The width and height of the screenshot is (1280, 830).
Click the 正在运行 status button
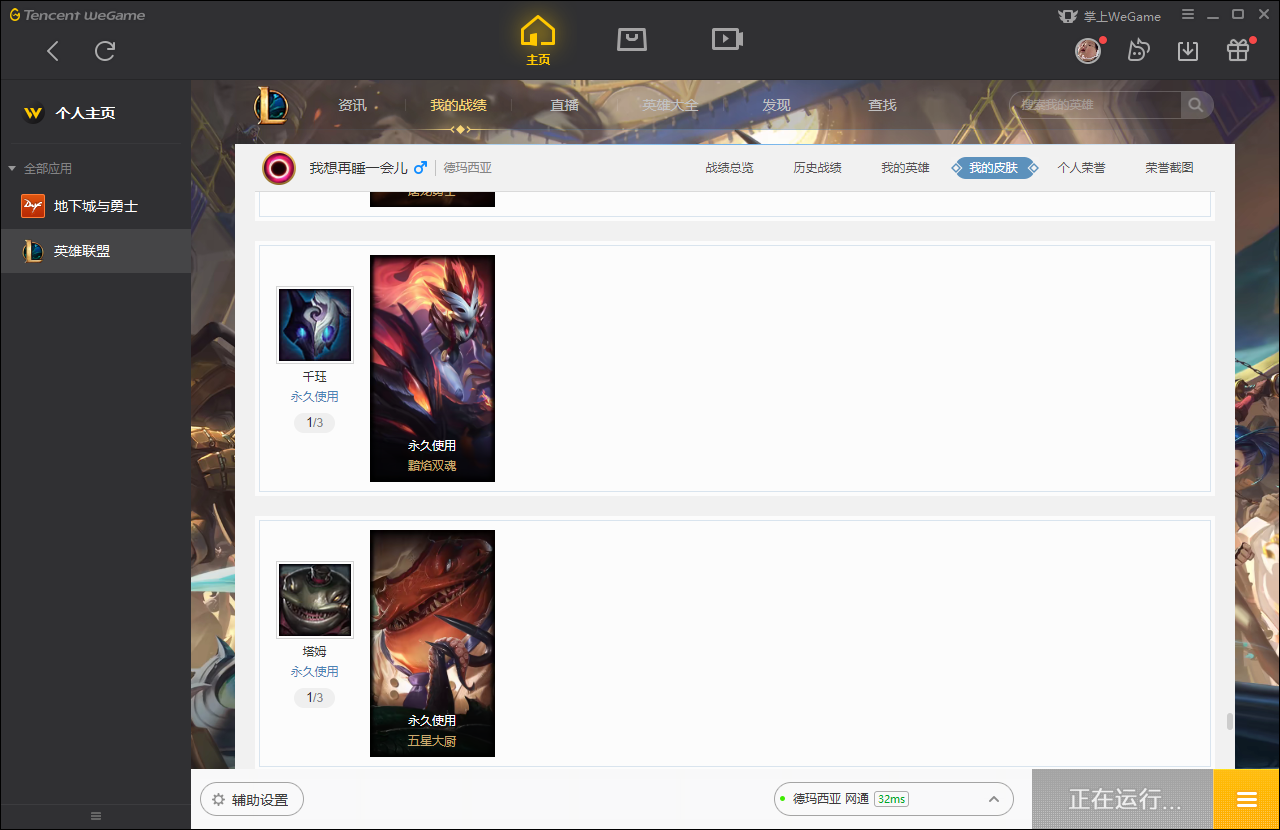(1122, 800)
